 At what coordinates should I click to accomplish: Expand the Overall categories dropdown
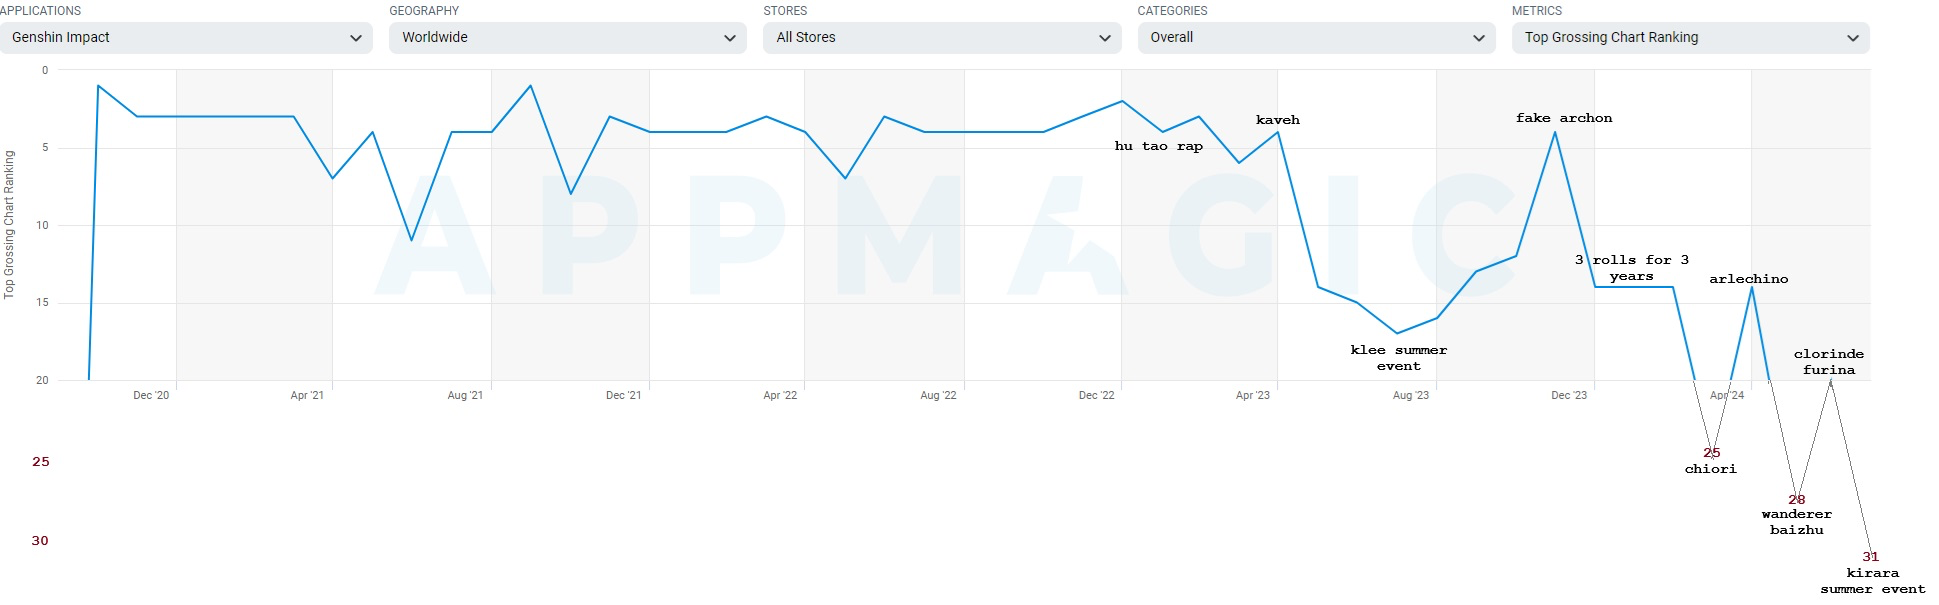click(x=1316, y=38)
